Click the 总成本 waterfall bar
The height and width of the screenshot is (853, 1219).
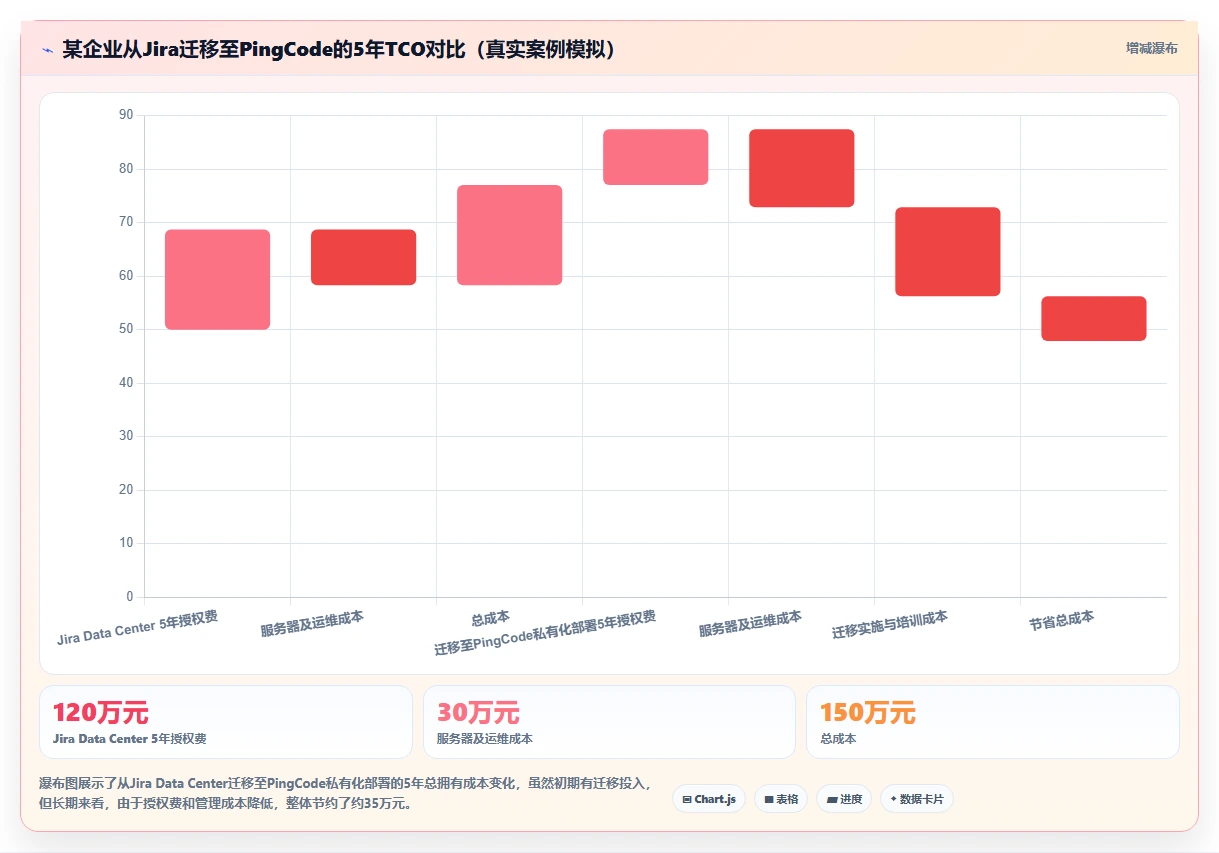pos(509,235)
